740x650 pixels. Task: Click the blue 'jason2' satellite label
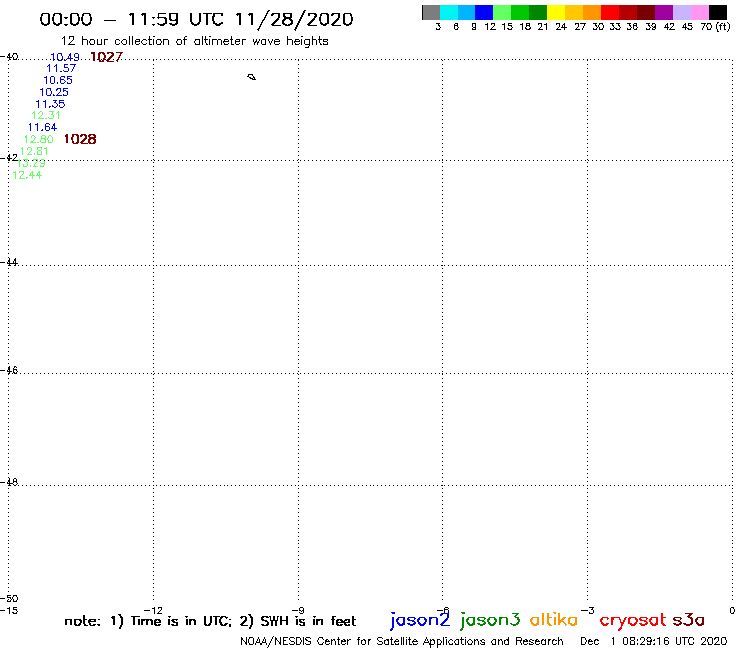click(420, 620)
